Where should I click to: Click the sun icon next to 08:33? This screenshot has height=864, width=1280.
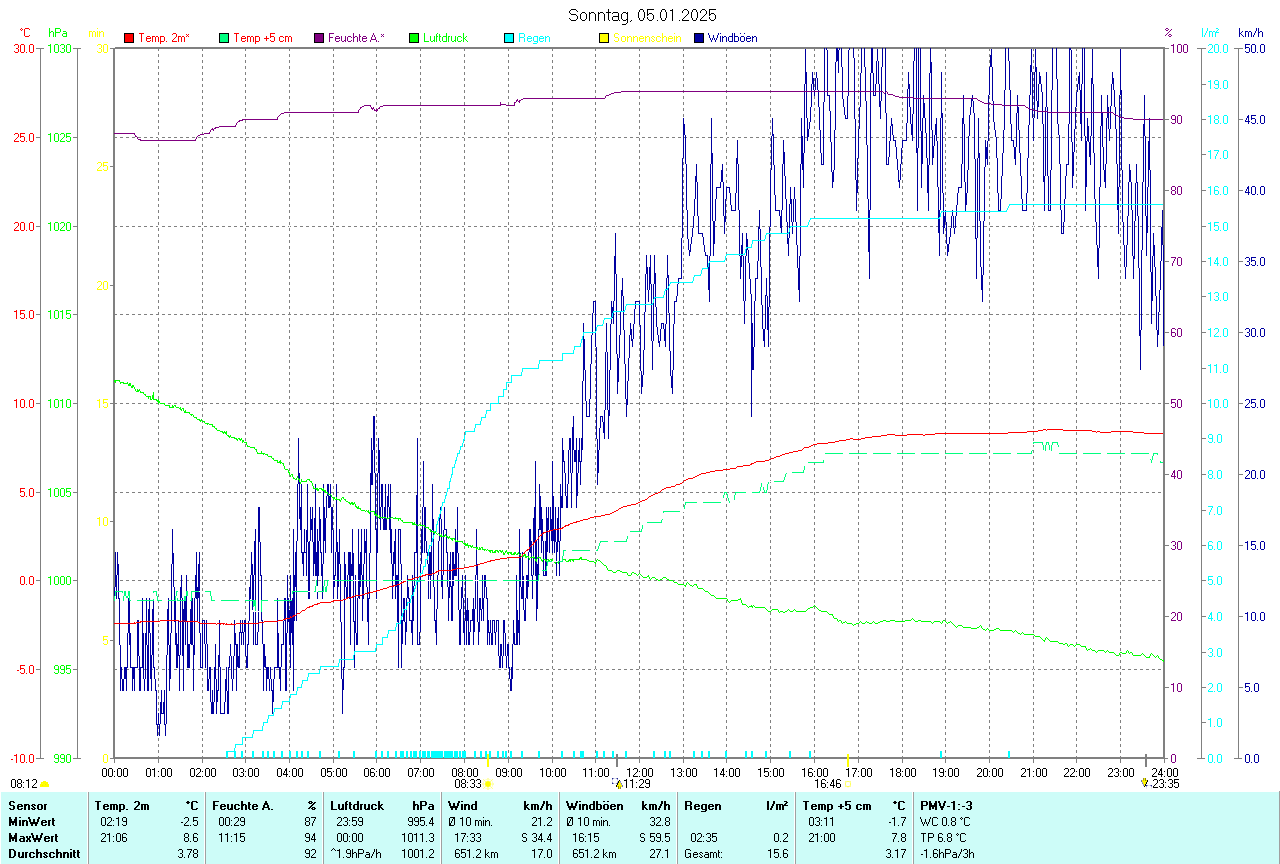489,785
